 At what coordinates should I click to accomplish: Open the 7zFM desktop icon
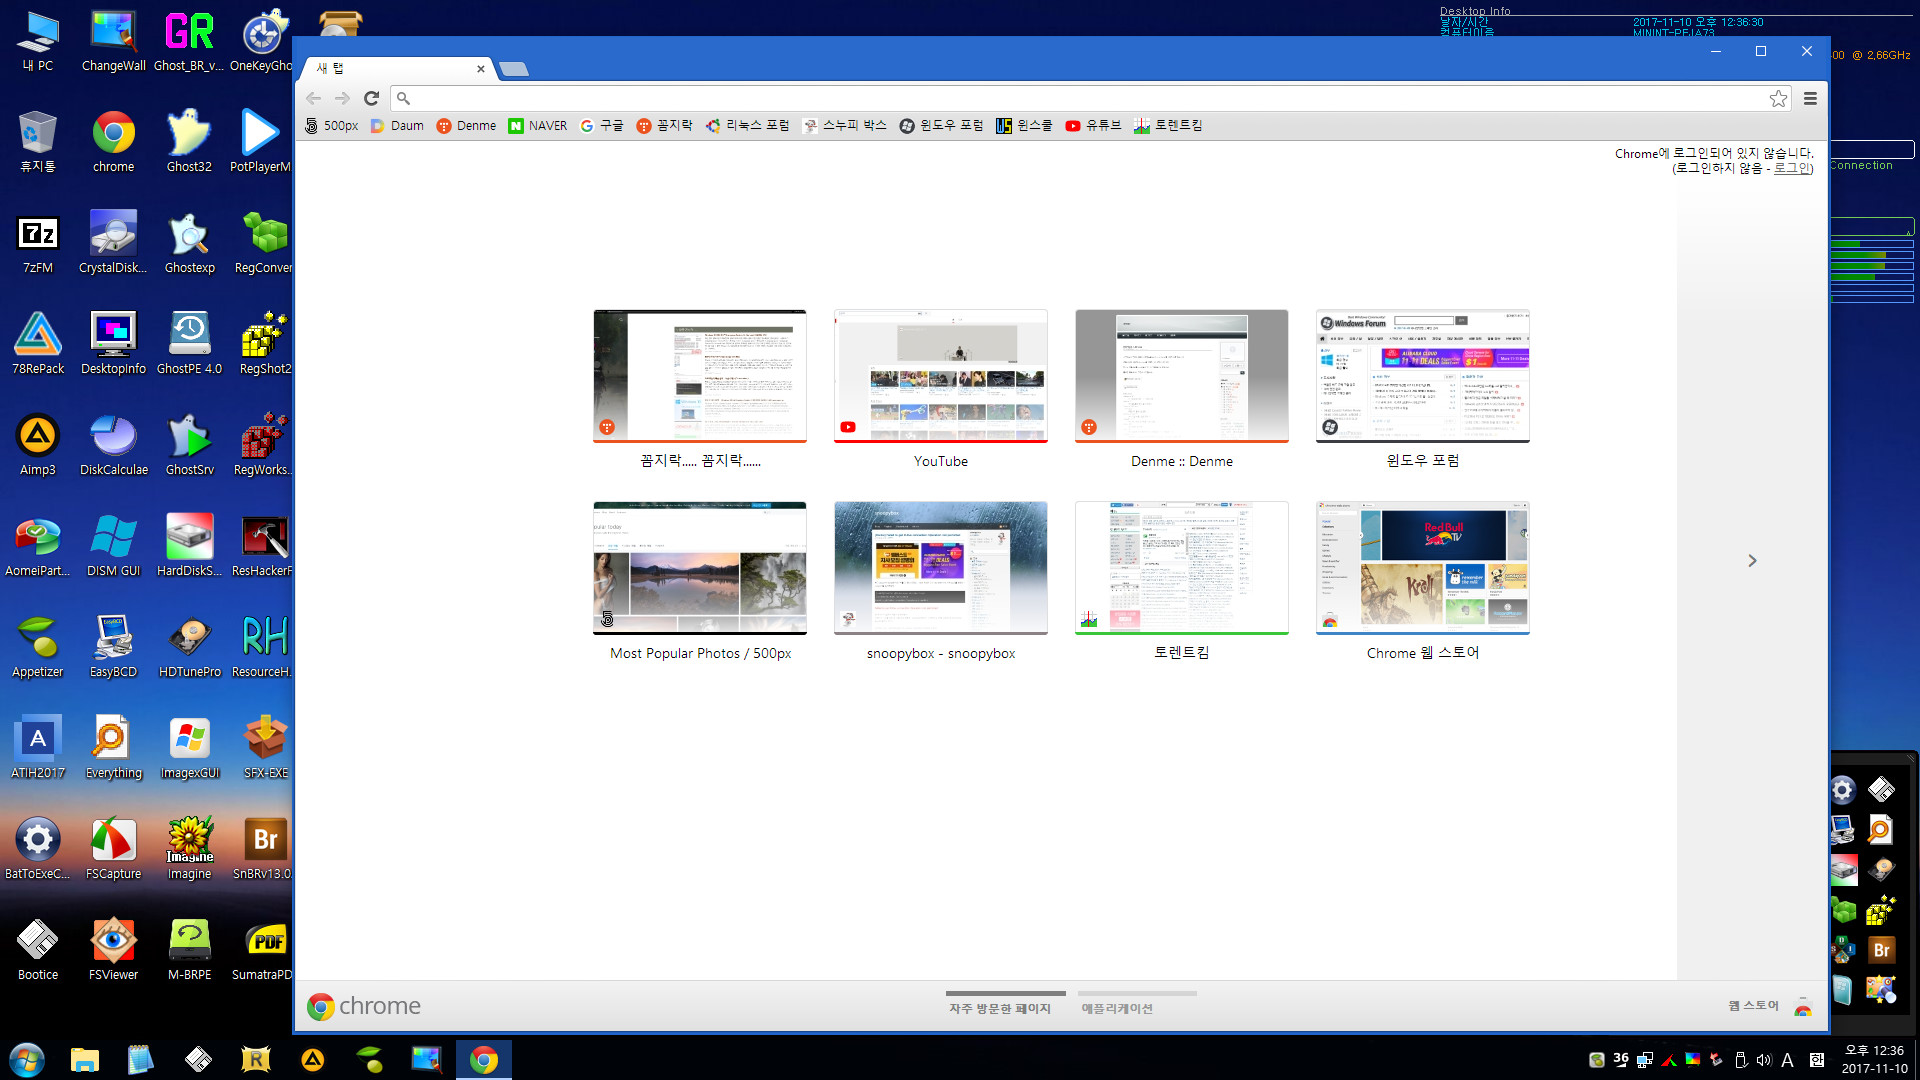click(x=38, y=244)
